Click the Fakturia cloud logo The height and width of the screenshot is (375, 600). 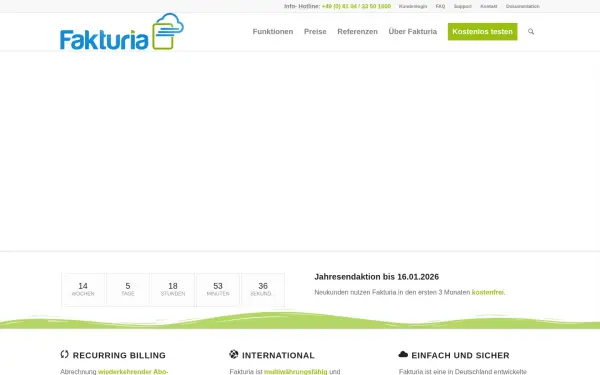point(122,32)
